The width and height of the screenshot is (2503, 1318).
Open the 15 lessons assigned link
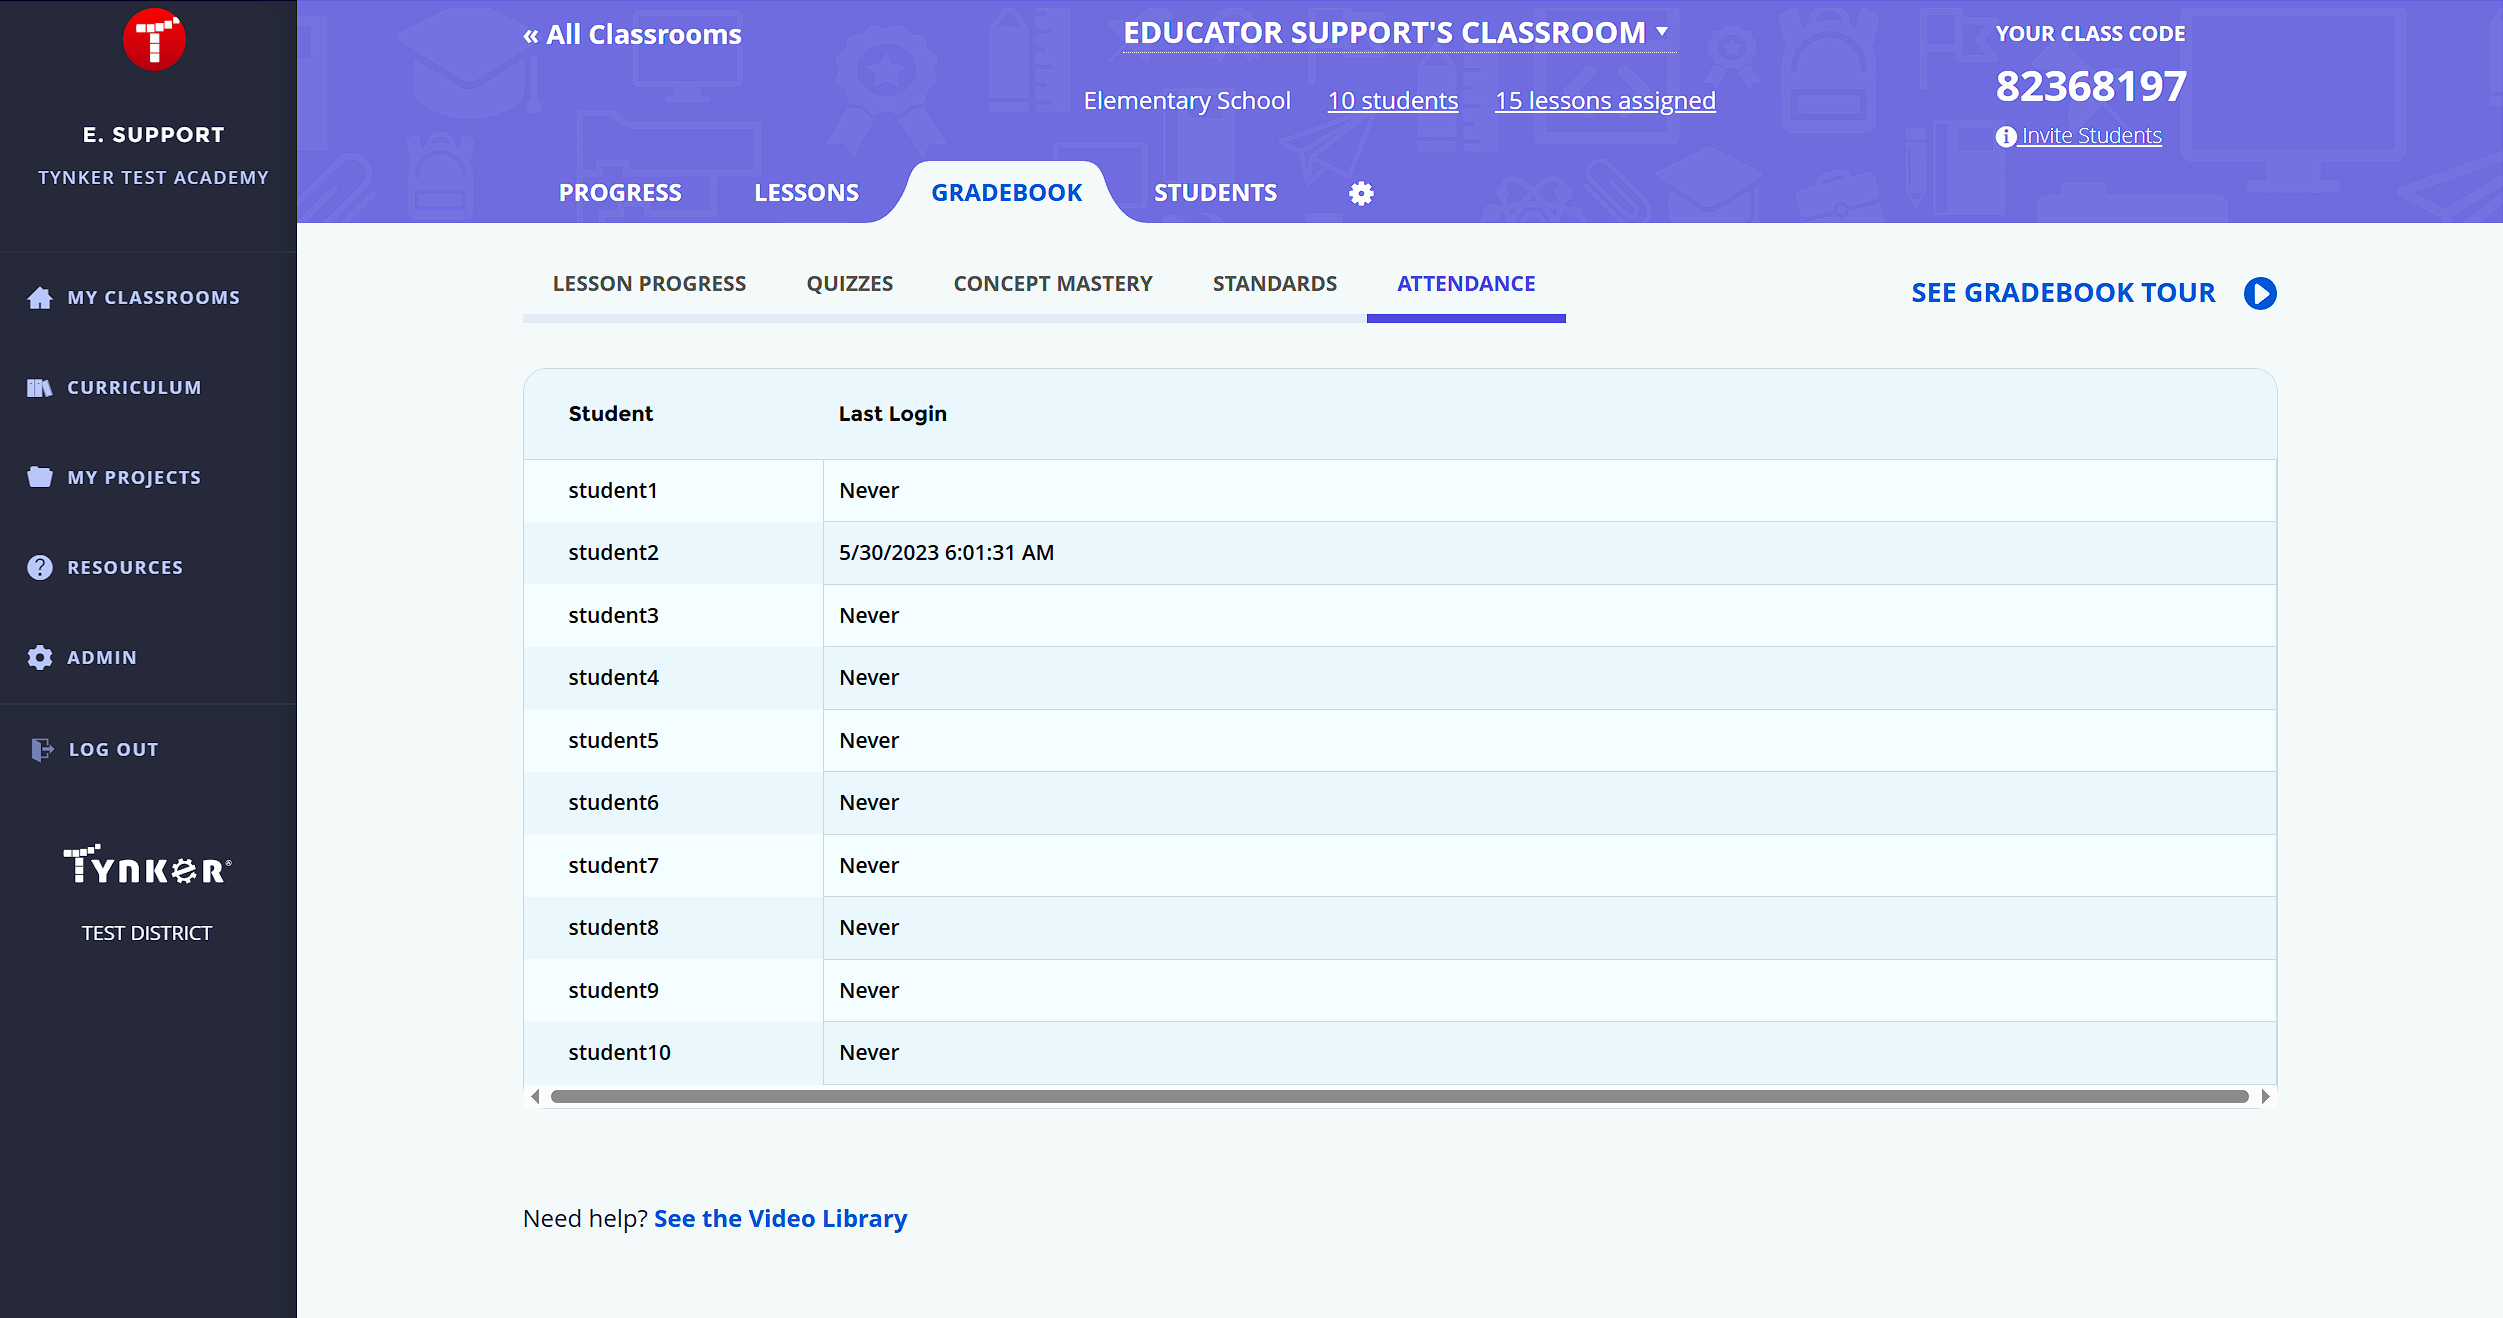[x=1605, y=101]
